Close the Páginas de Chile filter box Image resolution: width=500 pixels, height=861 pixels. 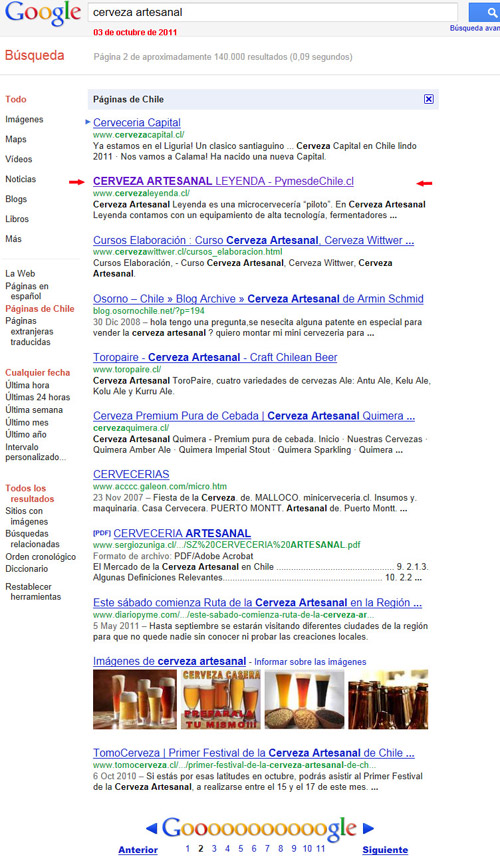point(429,99)
